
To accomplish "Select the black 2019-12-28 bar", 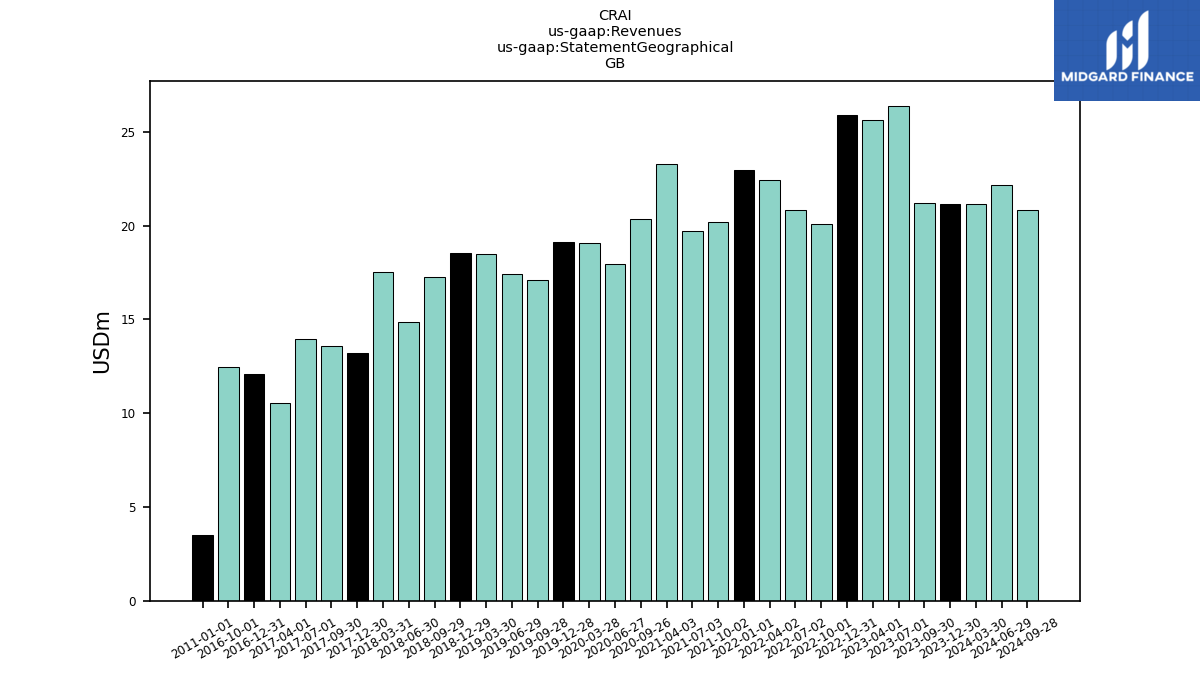I will click(x=564, y=422).
